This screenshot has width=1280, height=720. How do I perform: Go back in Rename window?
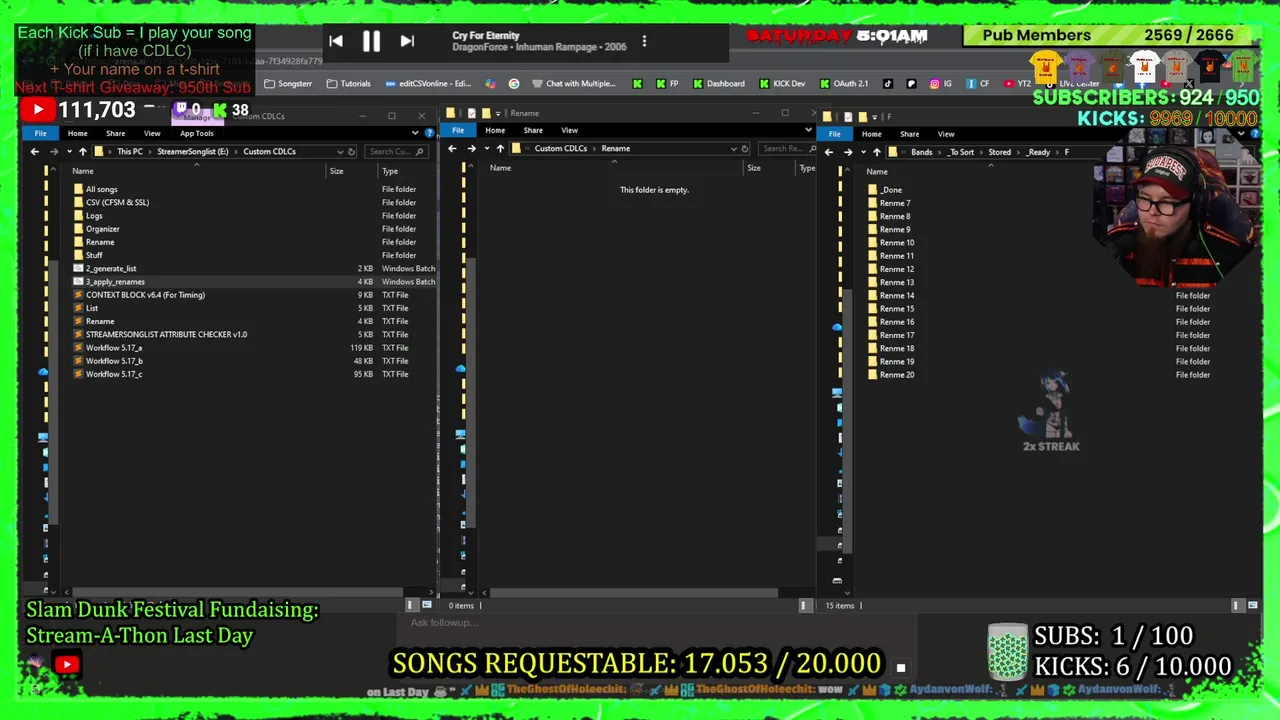point(452,148)
